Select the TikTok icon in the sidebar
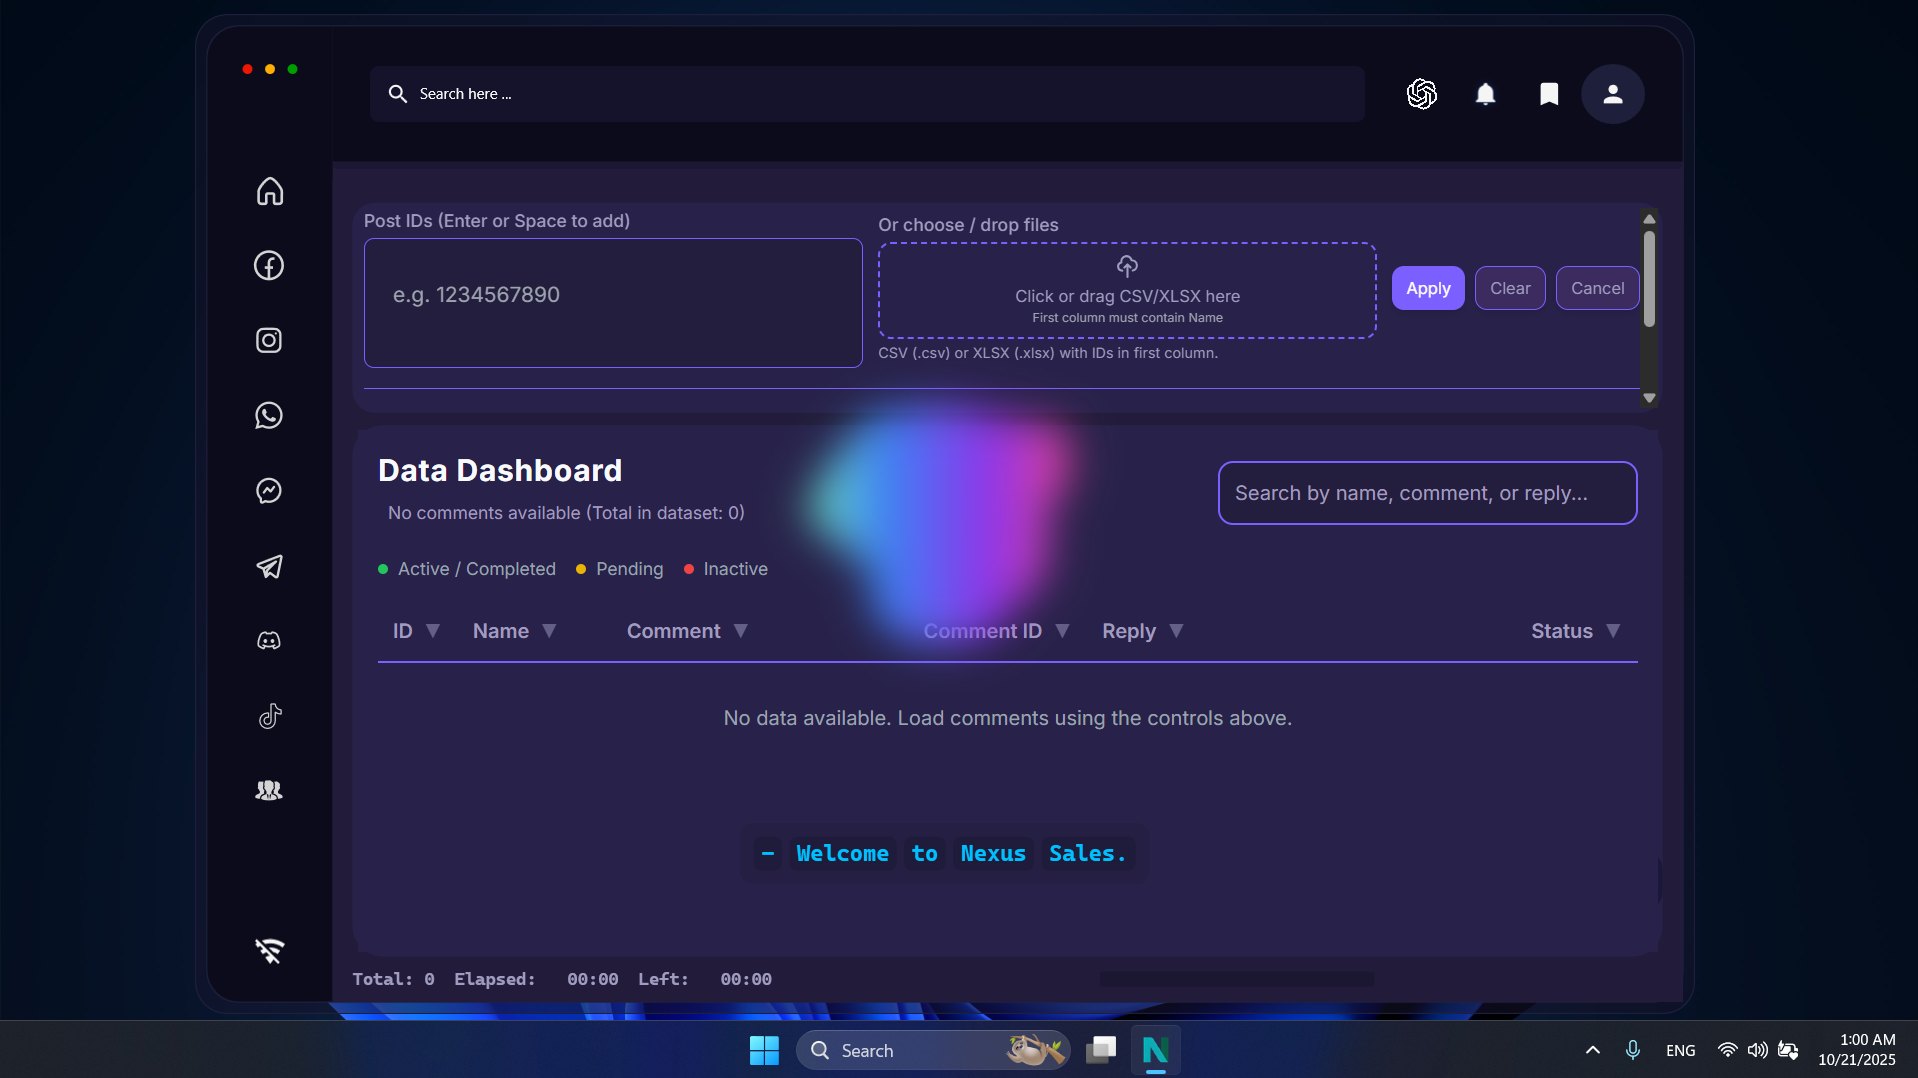This screenshot has height=1078, width=1918. coord(268,716)
